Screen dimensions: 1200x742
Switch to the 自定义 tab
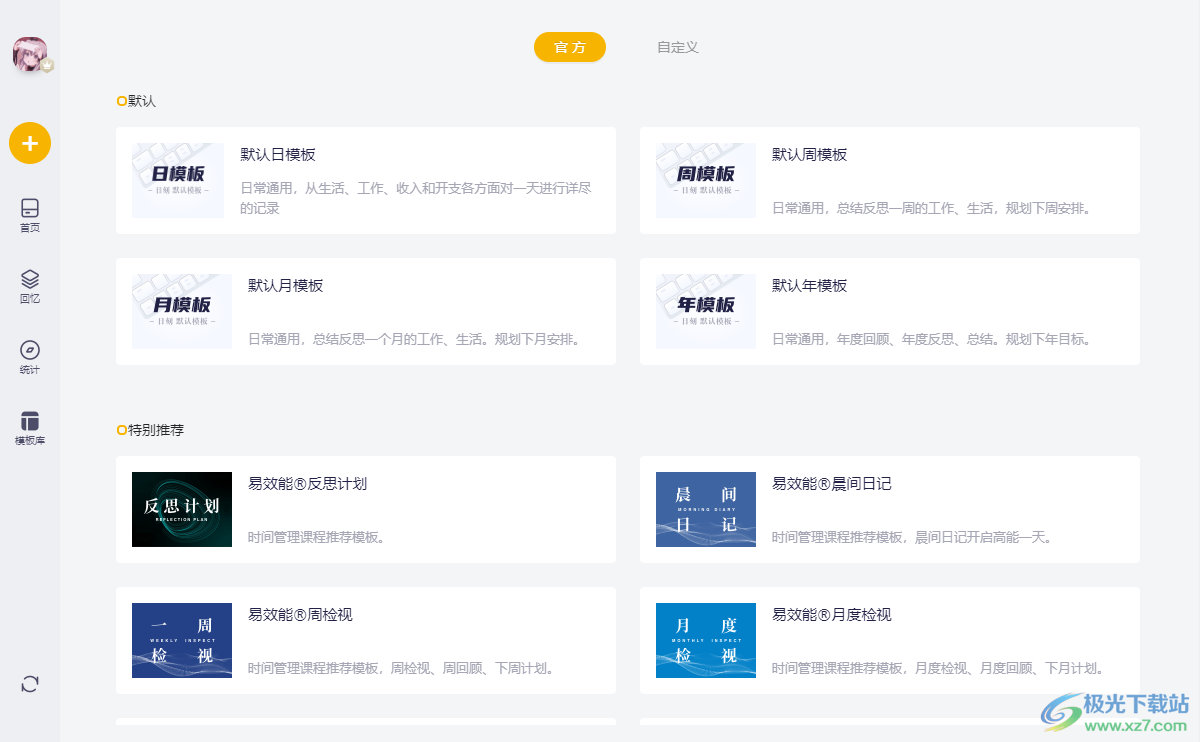(x=678, y=47)
